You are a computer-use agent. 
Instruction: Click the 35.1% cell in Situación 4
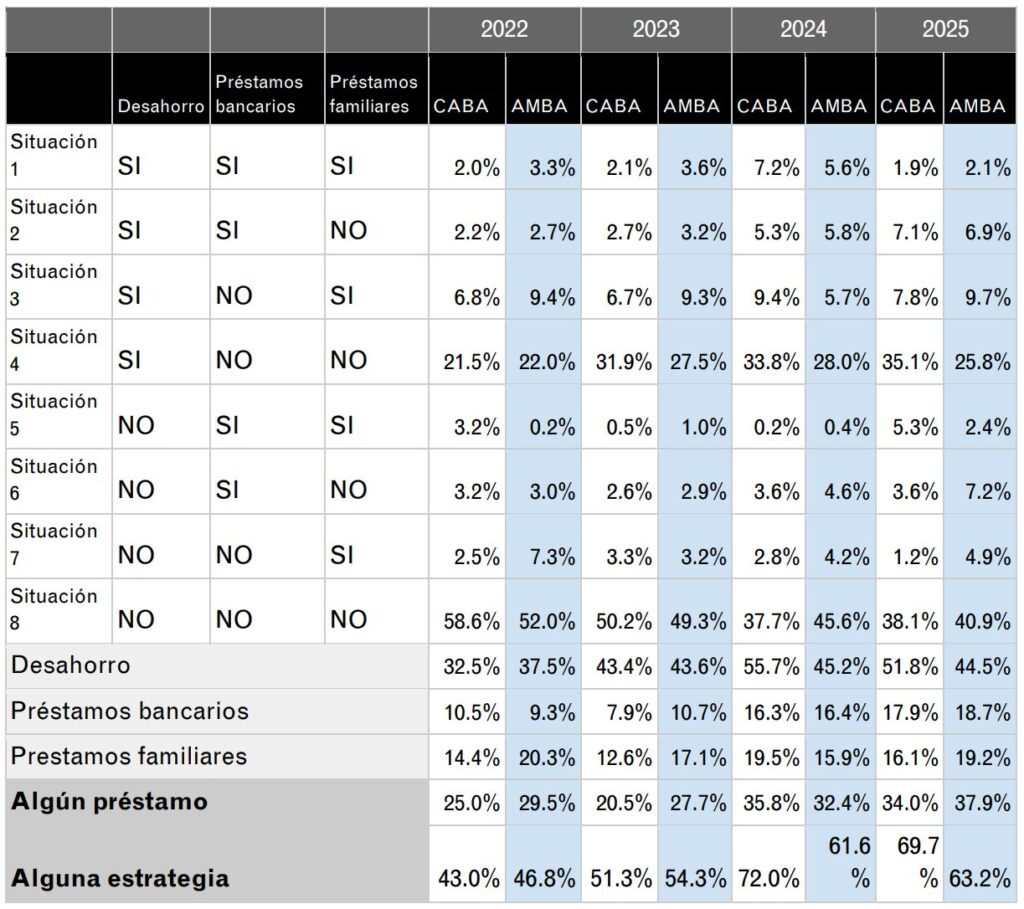tap(909, 363)
